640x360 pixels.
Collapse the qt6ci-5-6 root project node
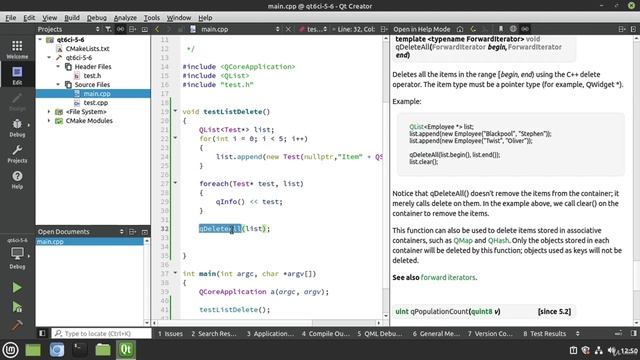coord(40,40)
